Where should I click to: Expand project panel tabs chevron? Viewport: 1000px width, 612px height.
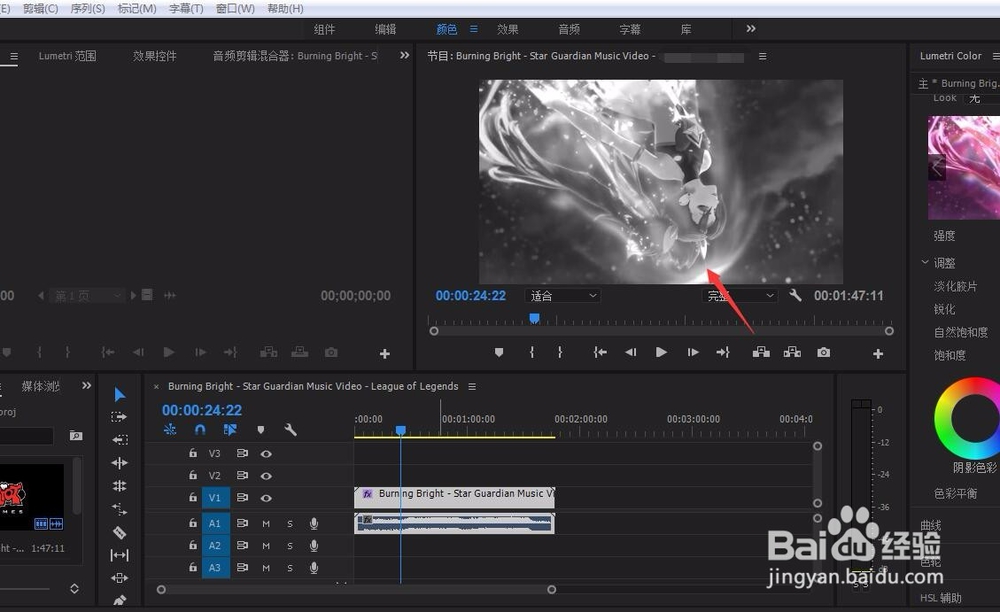tap(87, 386)
